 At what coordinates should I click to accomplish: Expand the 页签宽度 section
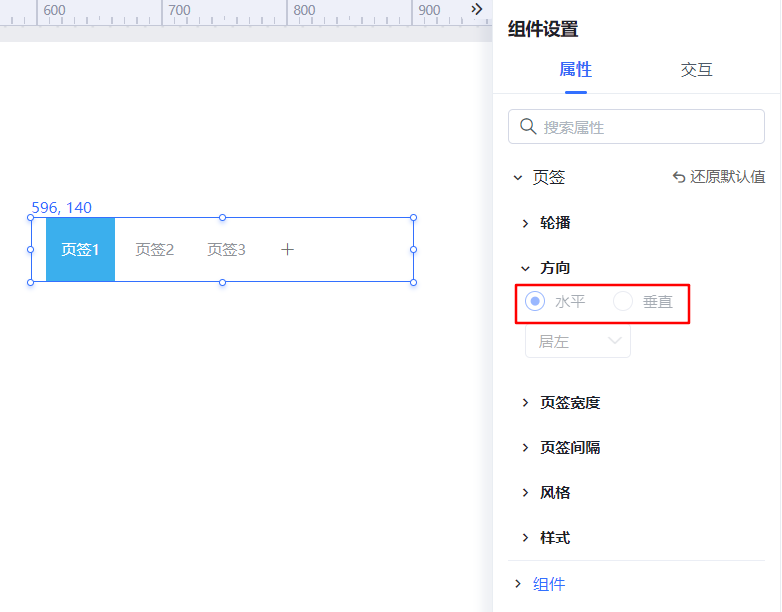pos(525,403)
